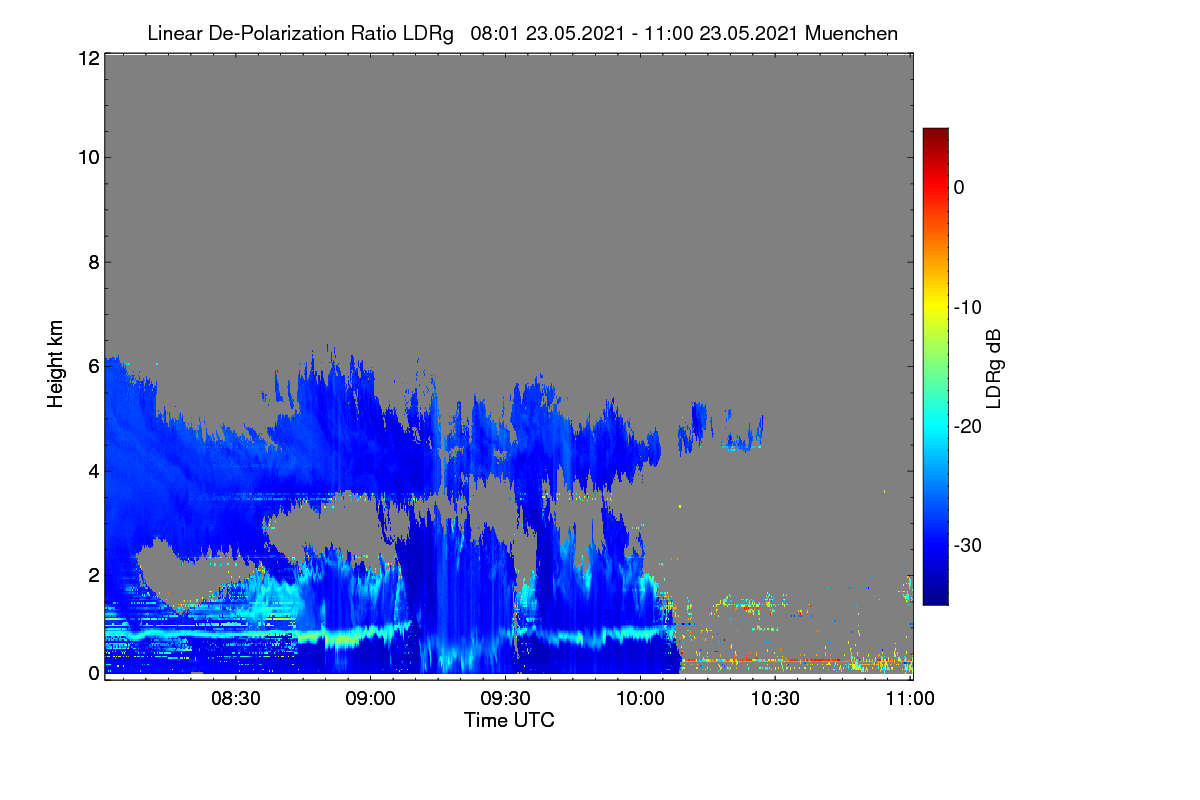The width and height of the screenshot is (1200, 800).
Task: Click the 0 dB colorbar label
Action: coord(959,187)
